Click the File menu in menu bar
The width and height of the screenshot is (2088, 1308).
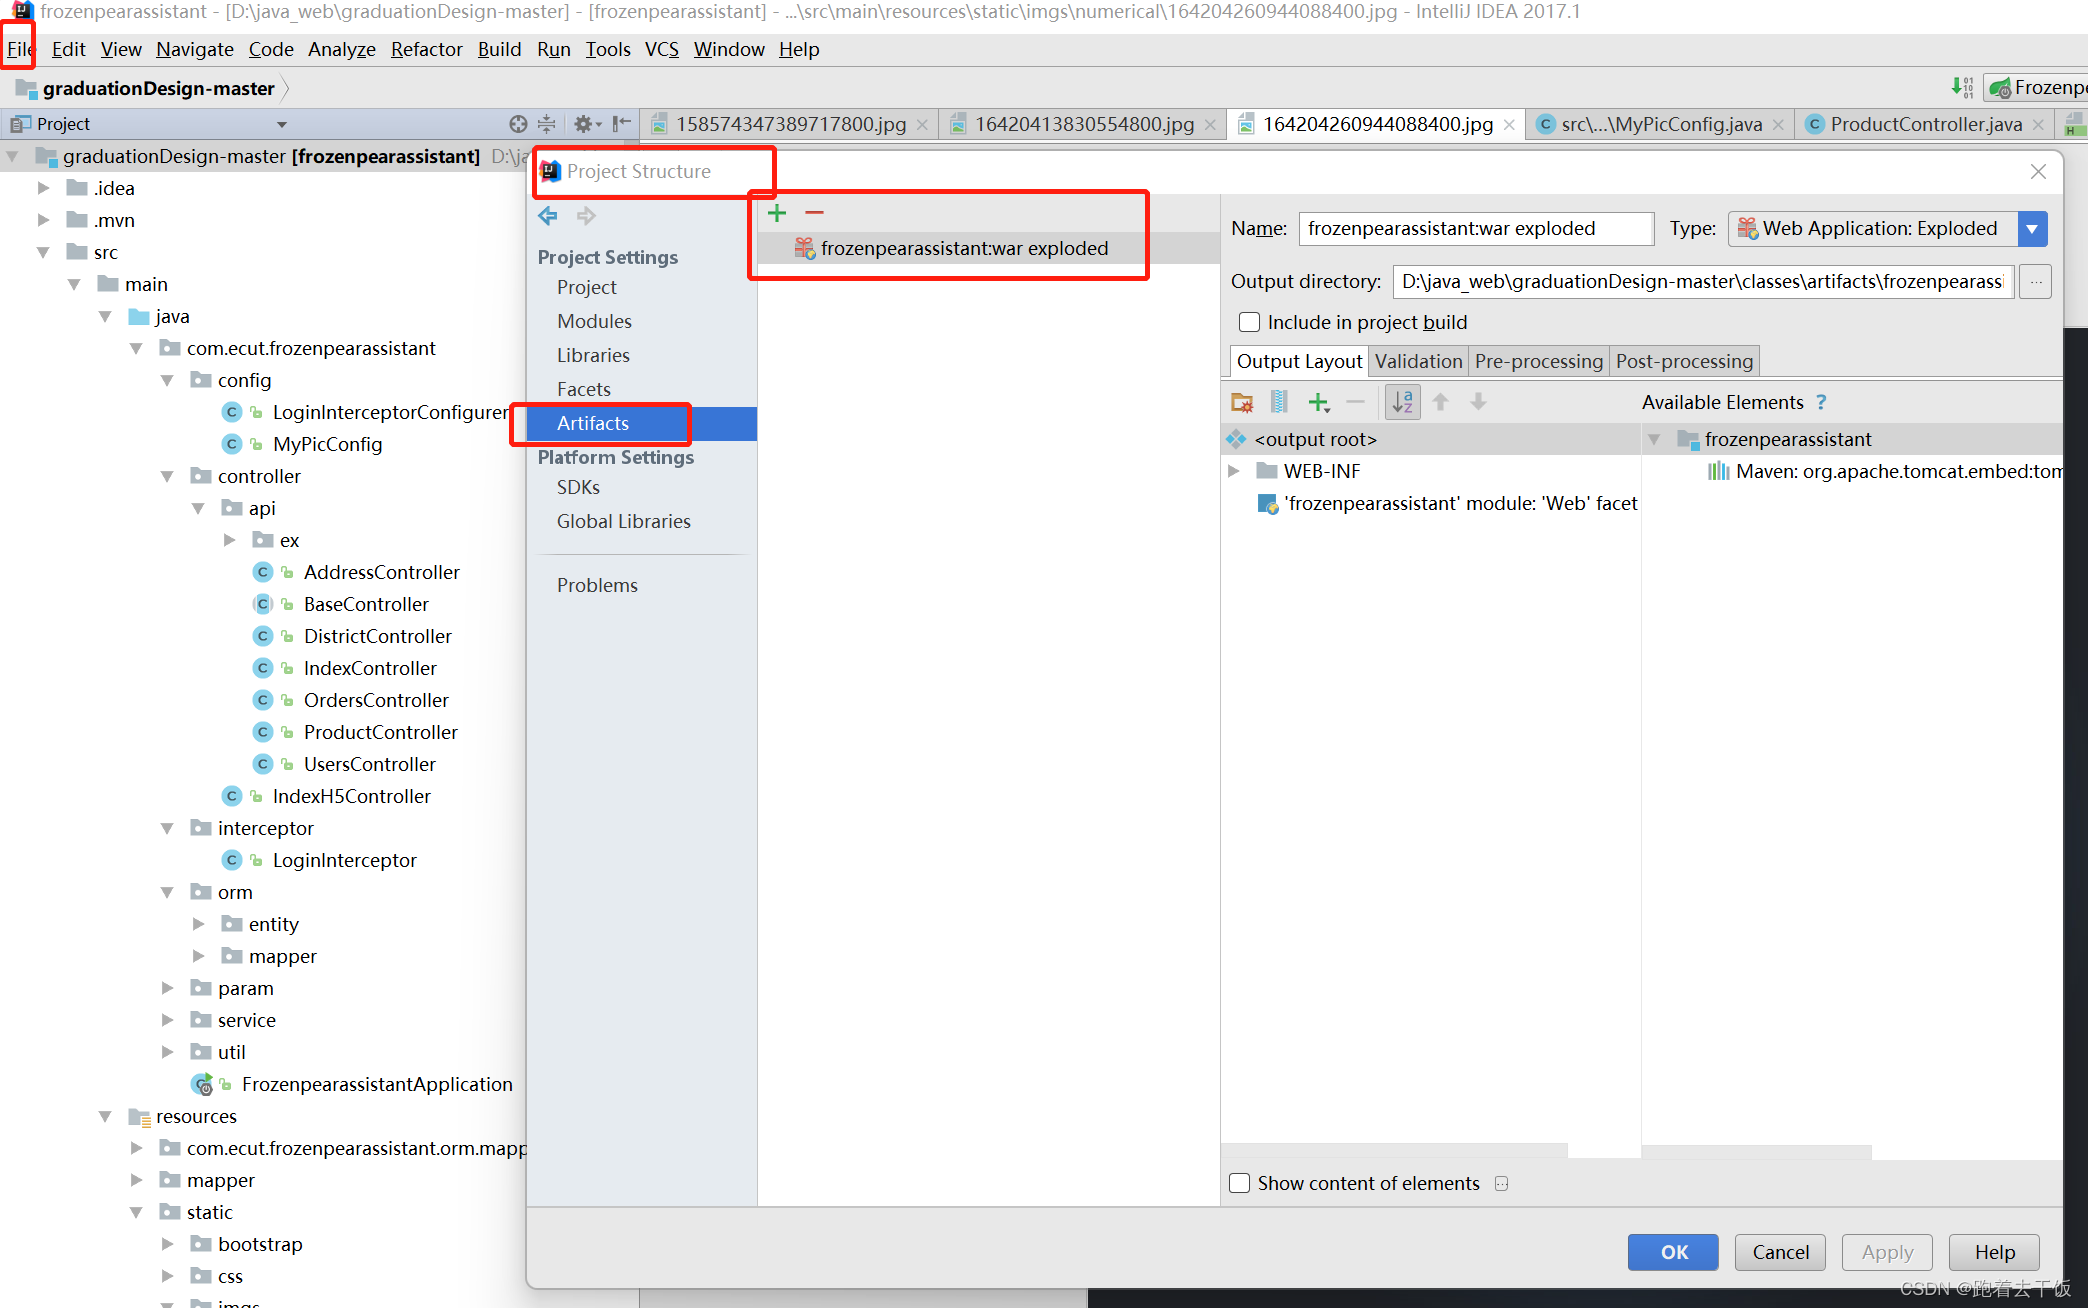(21, 50)
